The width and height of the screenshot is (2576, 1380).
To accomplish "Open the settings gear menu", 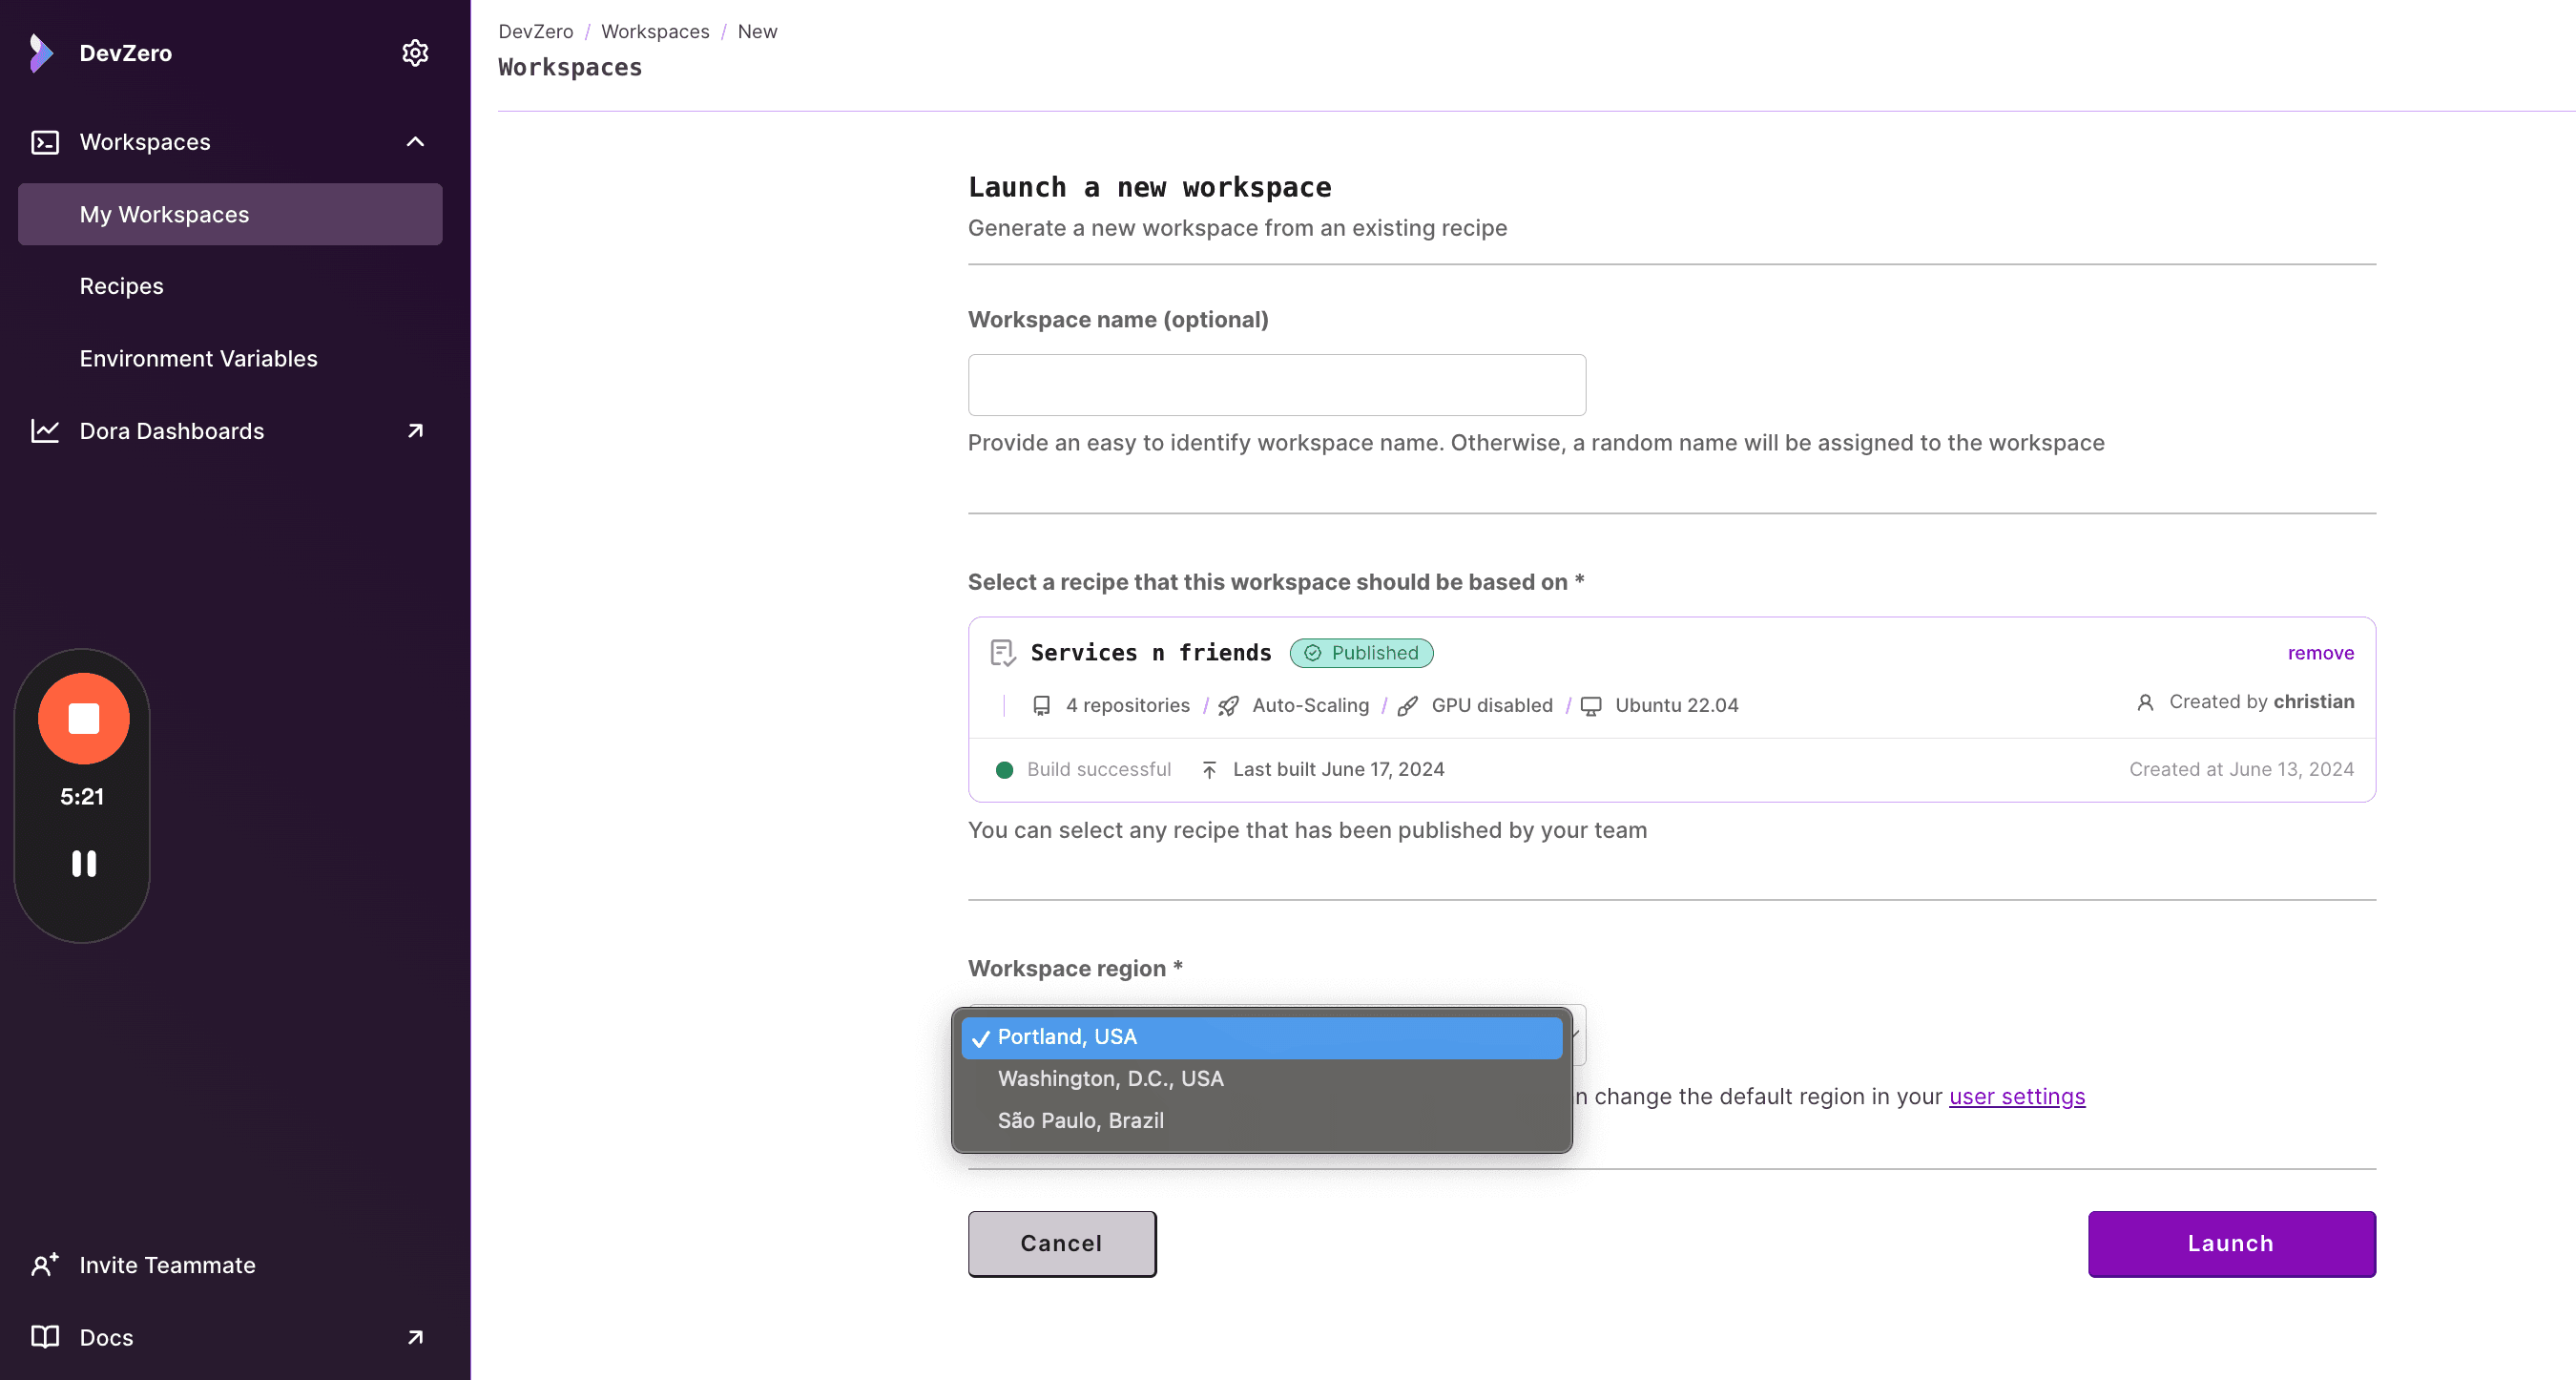I will pos(416,52).
